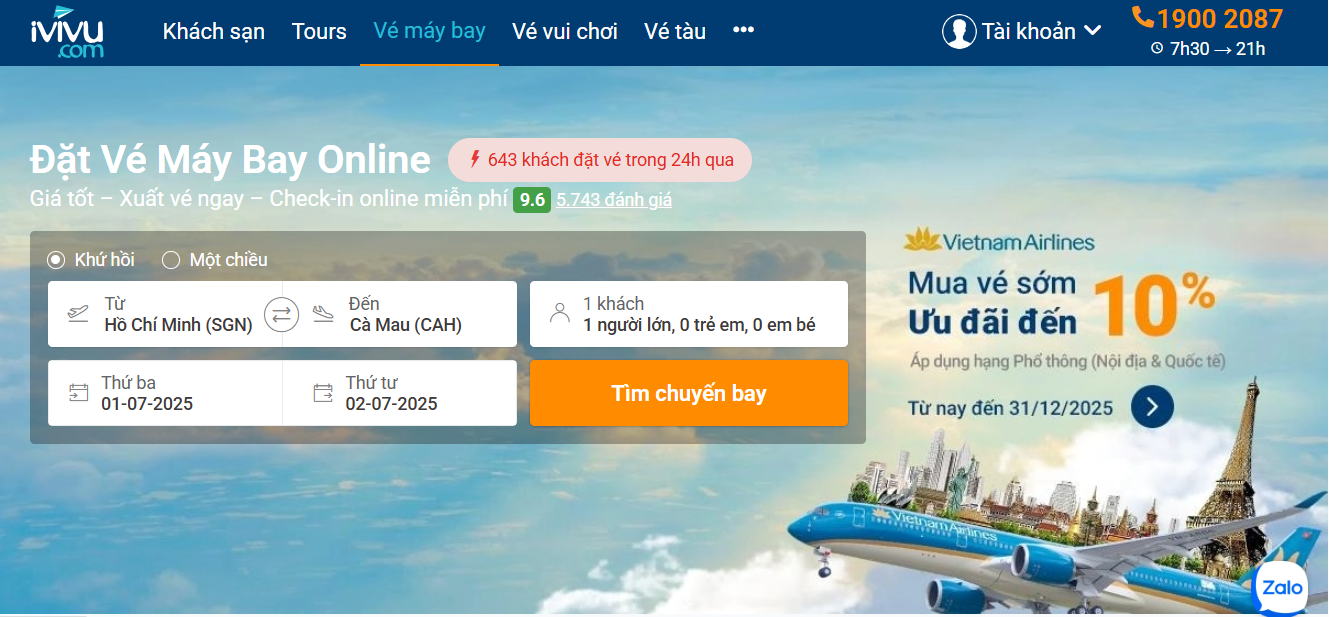Open the Zalo chat icon
Viewport: 1329px width, 617px height.
(1281, 587)
